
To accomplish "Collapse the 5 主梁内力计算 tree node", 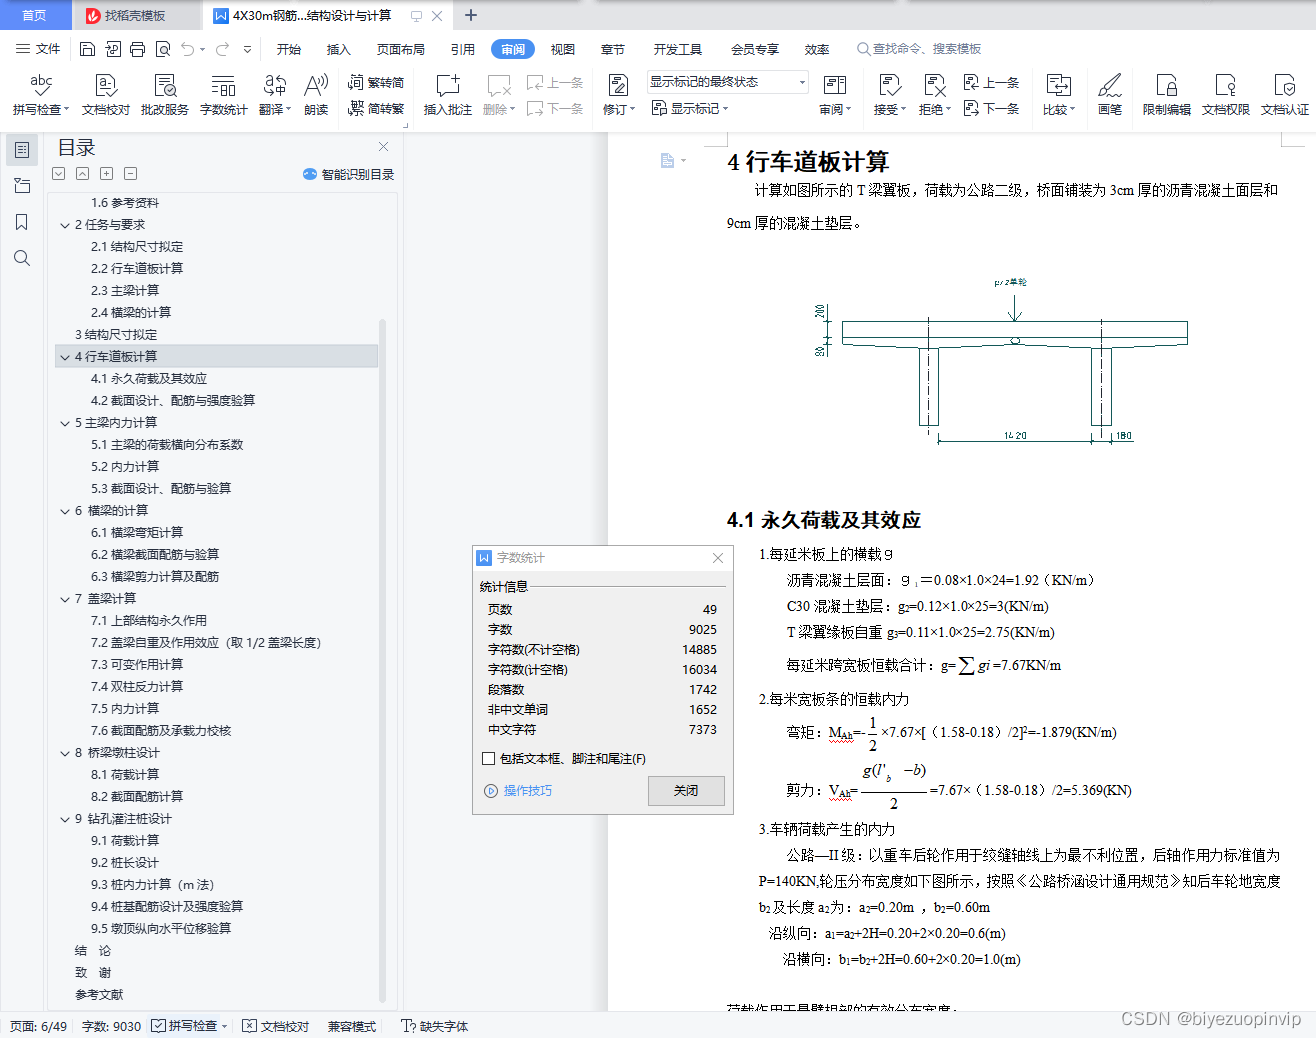I will [65, 423].
